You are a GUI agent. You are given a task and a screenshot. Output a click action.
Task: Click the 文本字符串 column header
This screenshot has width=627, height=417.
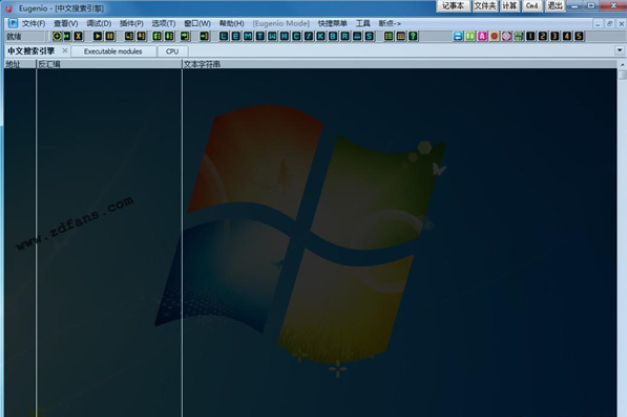tap(203, 64)
